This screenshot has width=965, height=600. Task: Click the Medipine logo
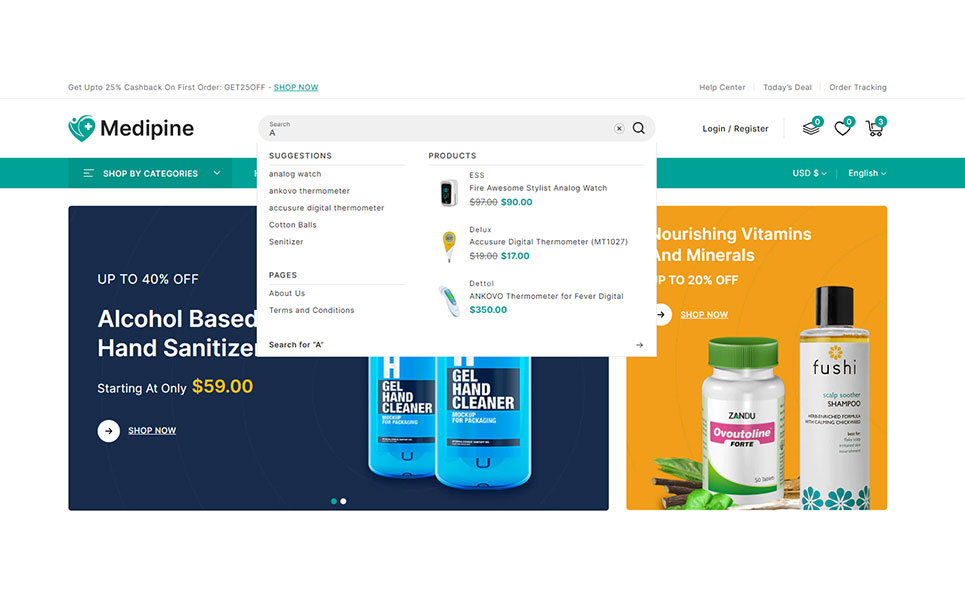(131, 128)
